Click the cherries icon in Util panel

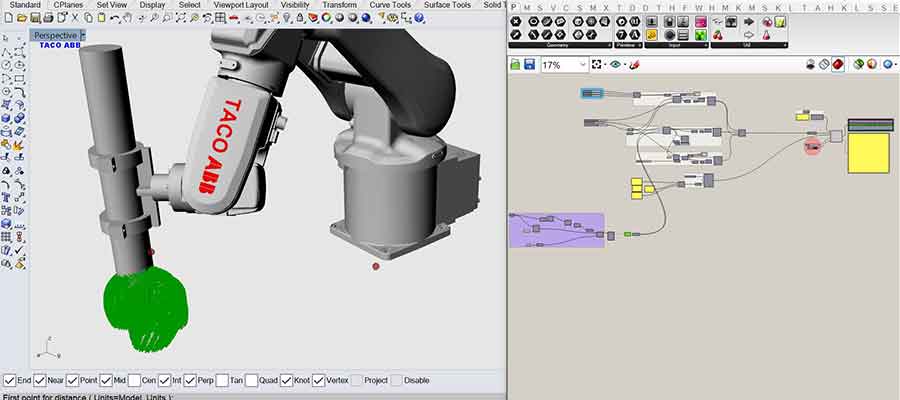717,35
